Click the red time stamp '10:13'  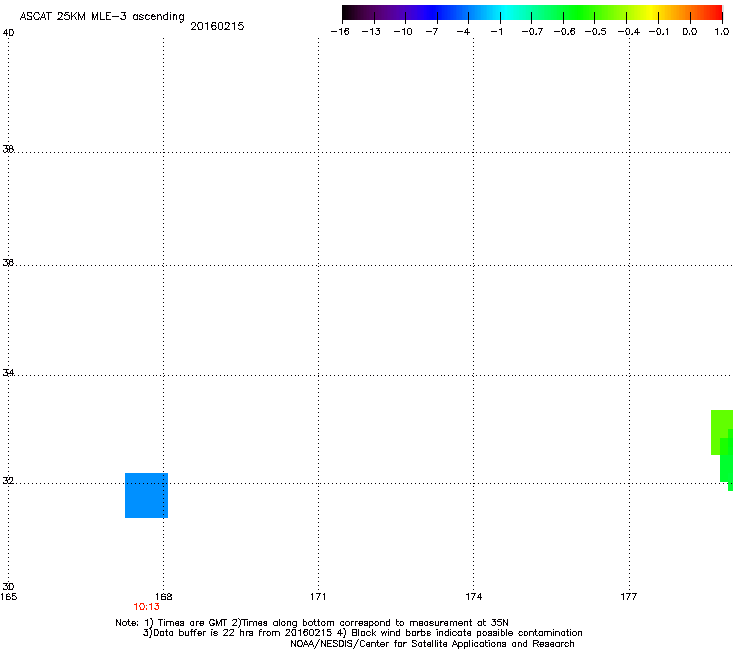pos(146,607)
